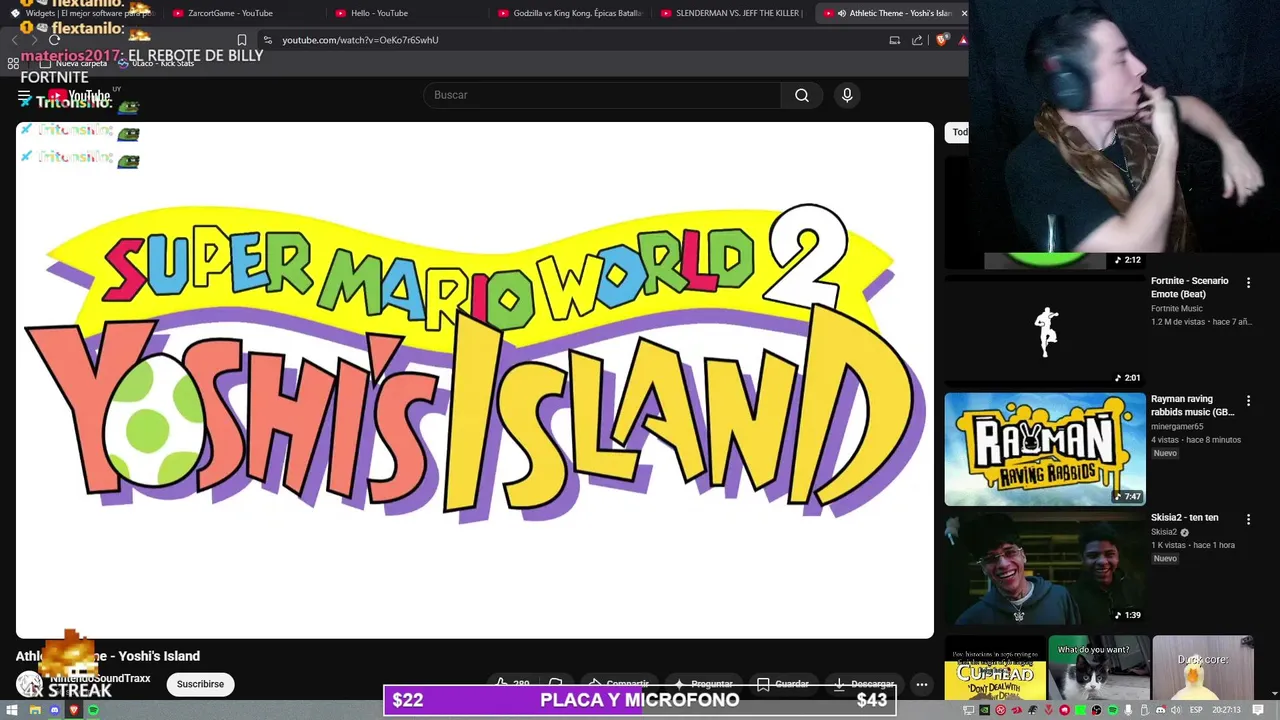
Task: Open ULaco - Kick Stats bookmark
Action: pos(155,63)
